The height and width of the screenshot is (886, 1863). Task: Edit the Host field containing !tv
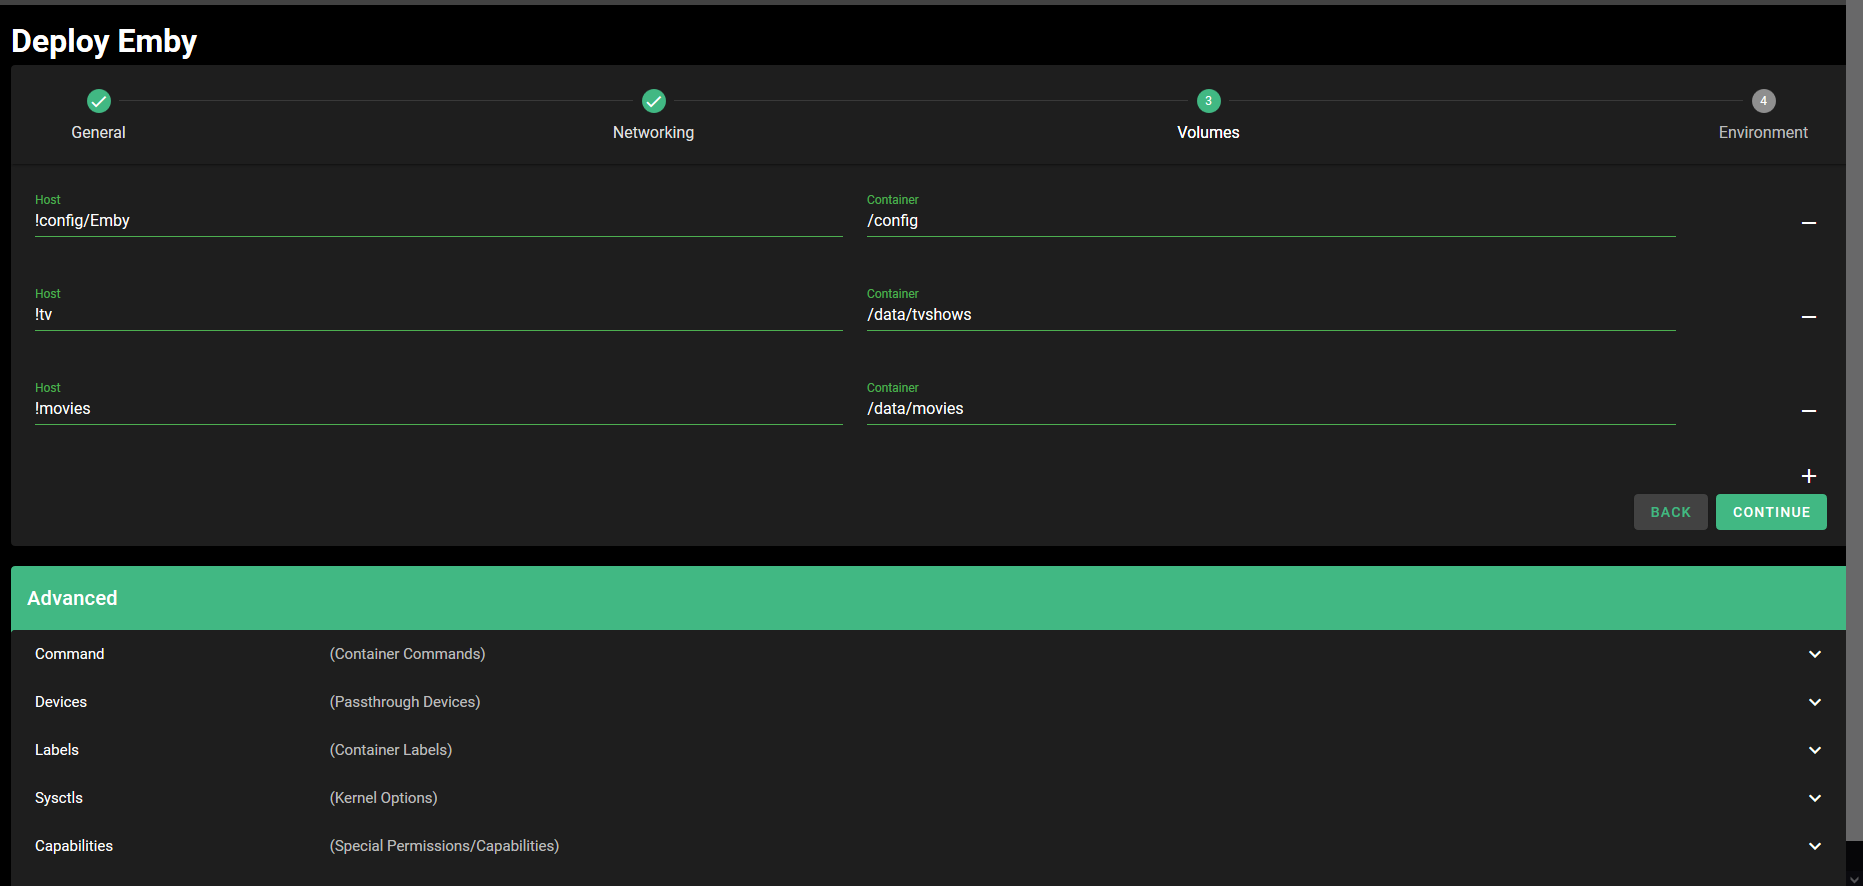(x=438, y=315)
